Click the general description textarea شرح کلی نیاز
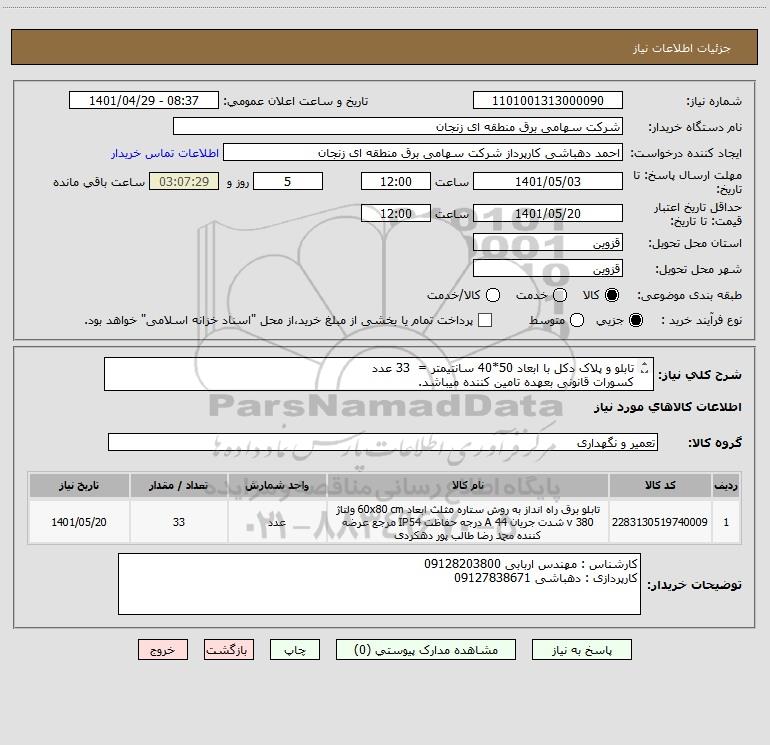 point(379,375)
